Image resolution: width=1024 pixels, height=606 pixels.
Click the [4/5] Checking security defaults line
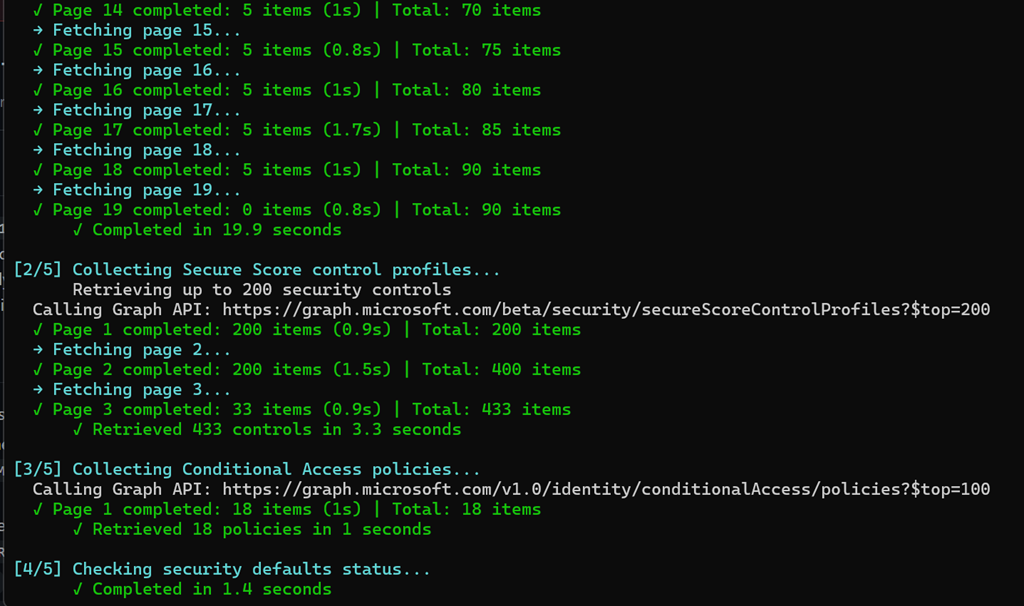tap(221, 570)
